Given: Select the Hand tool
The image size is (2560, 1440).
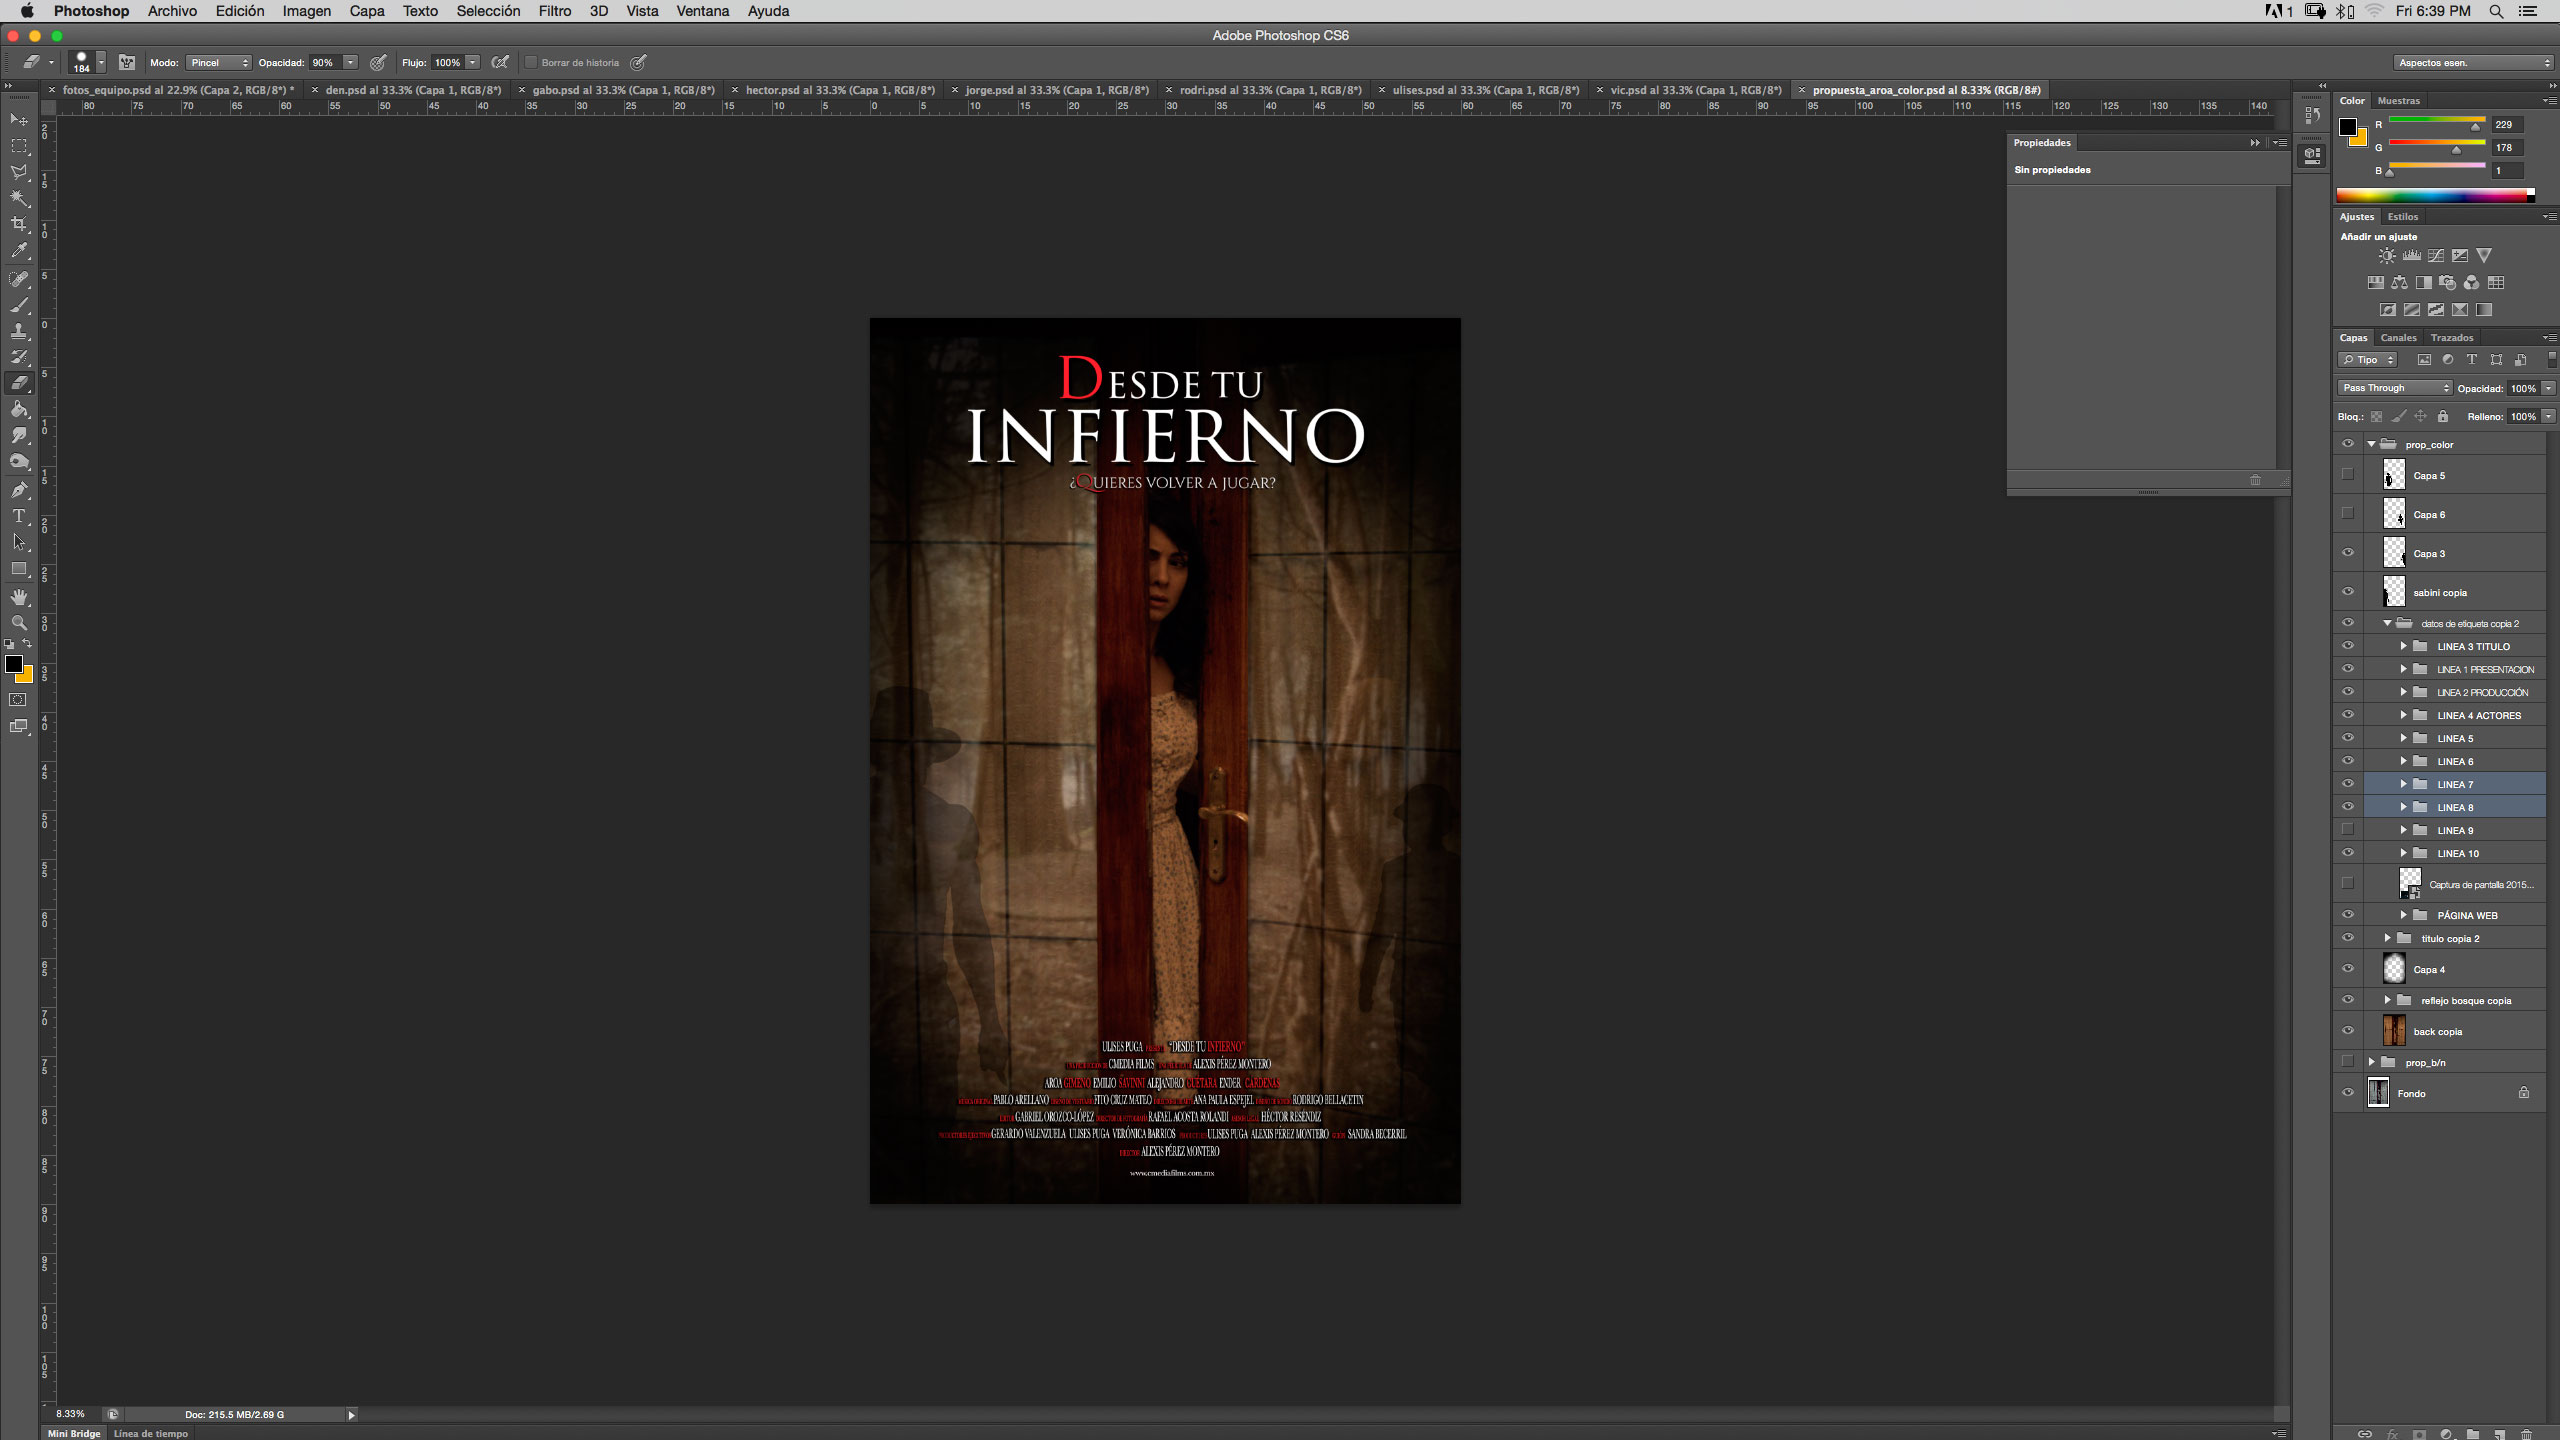Looking at the screenshot, I should pyautogui.click(x=19, y=597).
